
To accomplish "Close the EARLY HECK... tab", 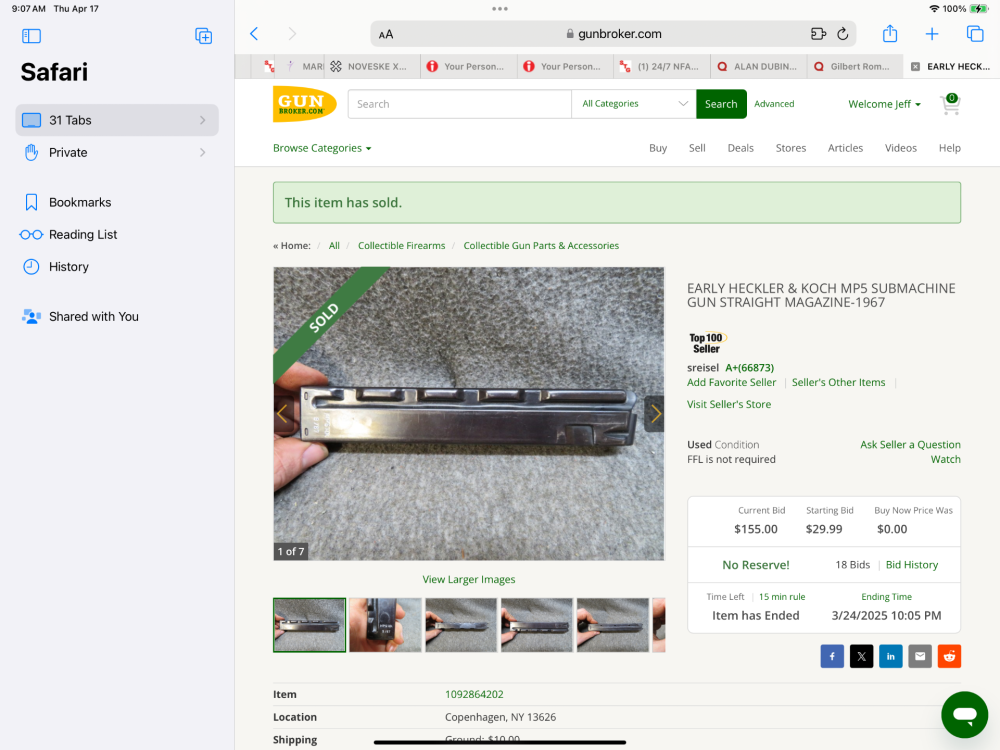I will pyautogui.click(x=915, y=66).
